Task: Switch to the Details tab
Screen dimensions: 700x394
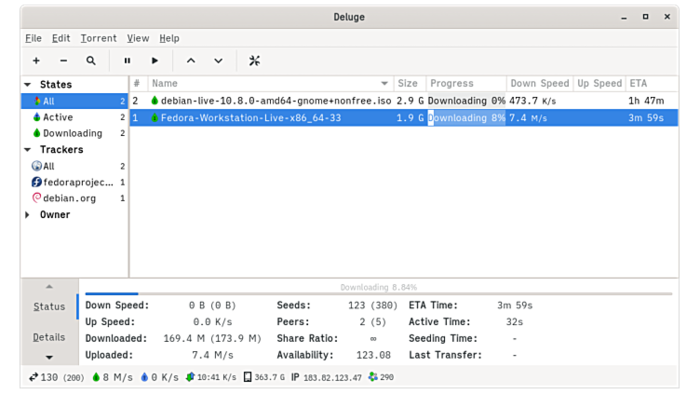Action: click(x=49, y=337)
